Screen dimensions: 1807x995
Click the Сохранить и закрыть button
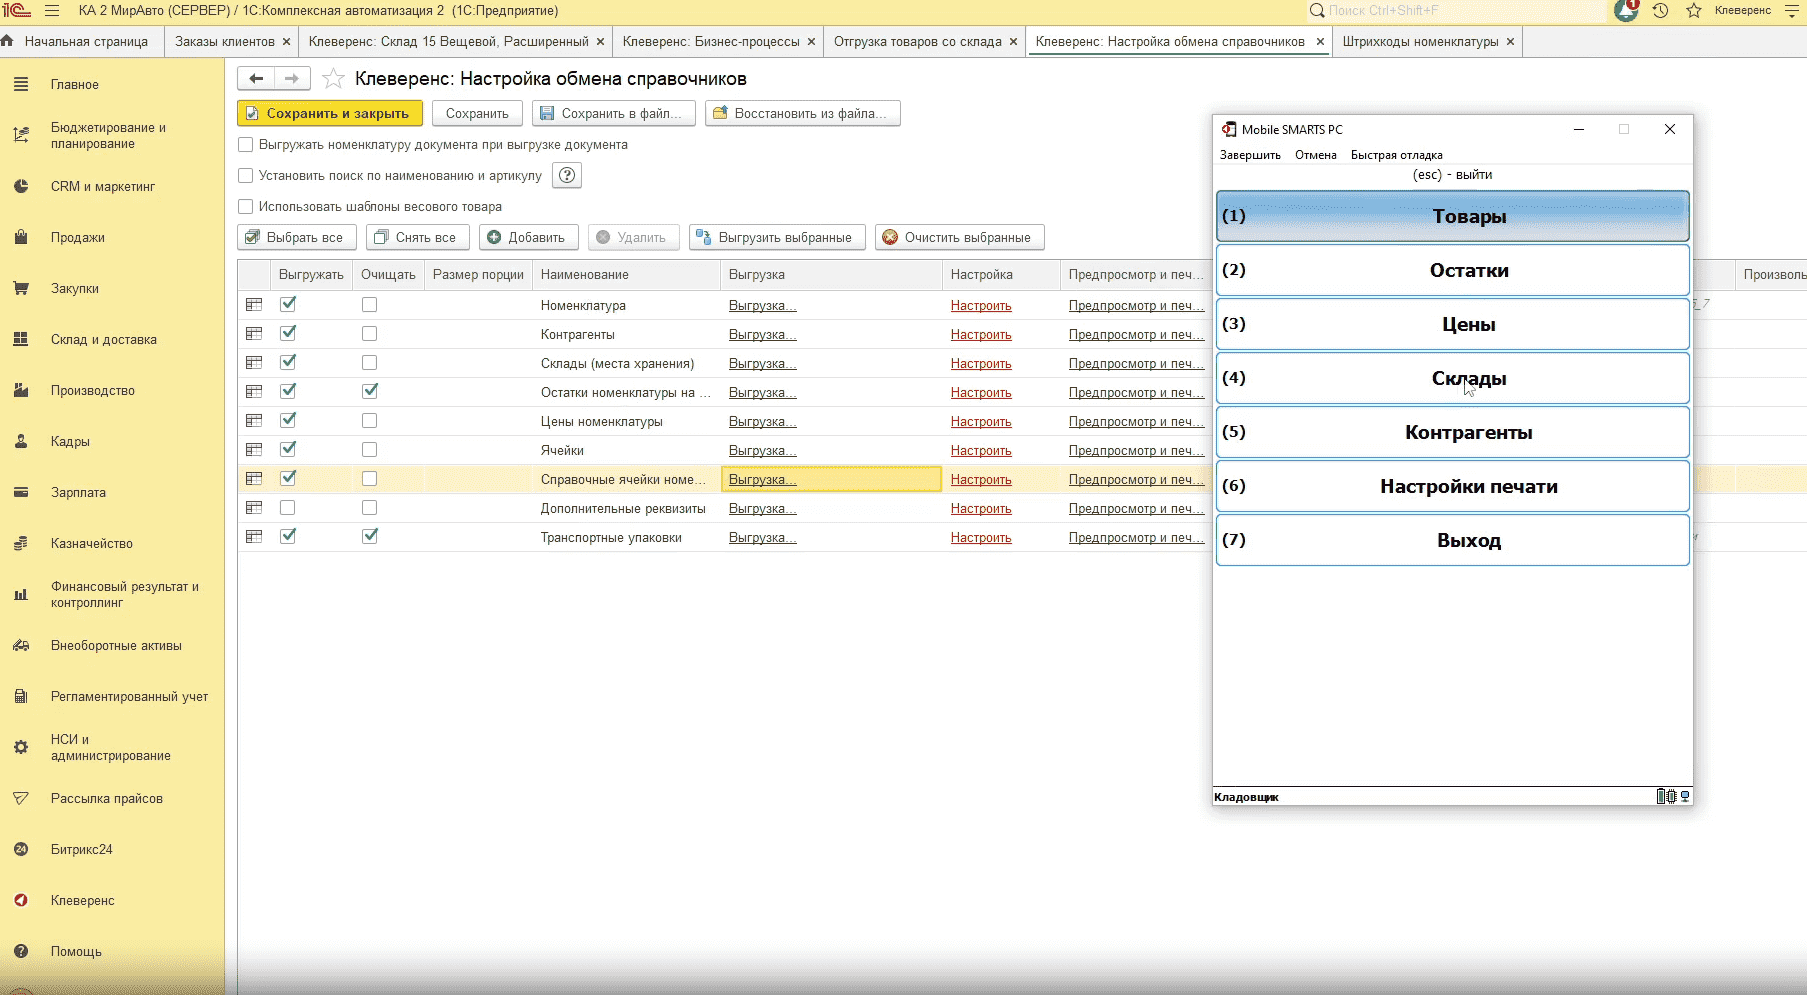[x=329, y=114]
